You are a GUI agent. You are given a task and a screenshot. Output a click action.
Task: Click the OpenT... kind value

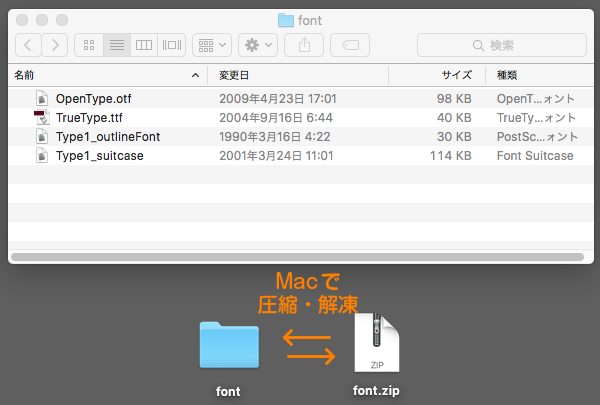pos(536,99)
